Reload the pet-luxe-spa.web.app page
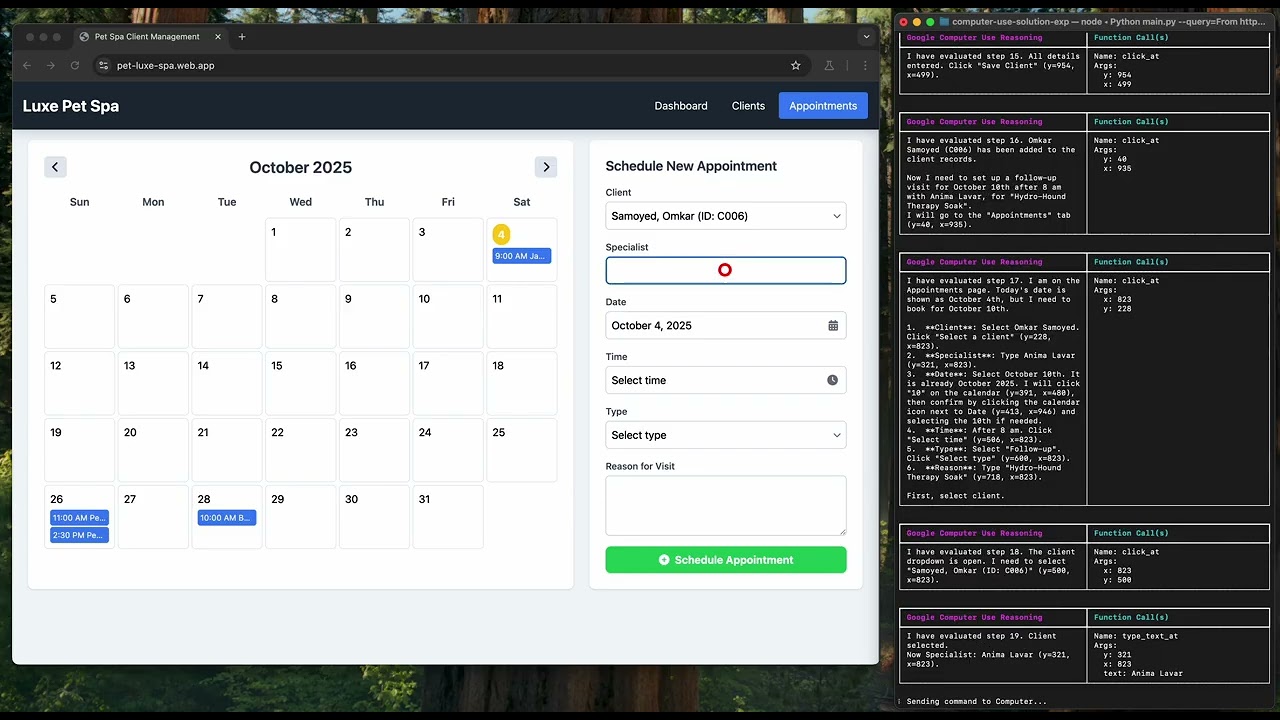The height and width of the screenshot is (720, 1280). pos(74,65)
